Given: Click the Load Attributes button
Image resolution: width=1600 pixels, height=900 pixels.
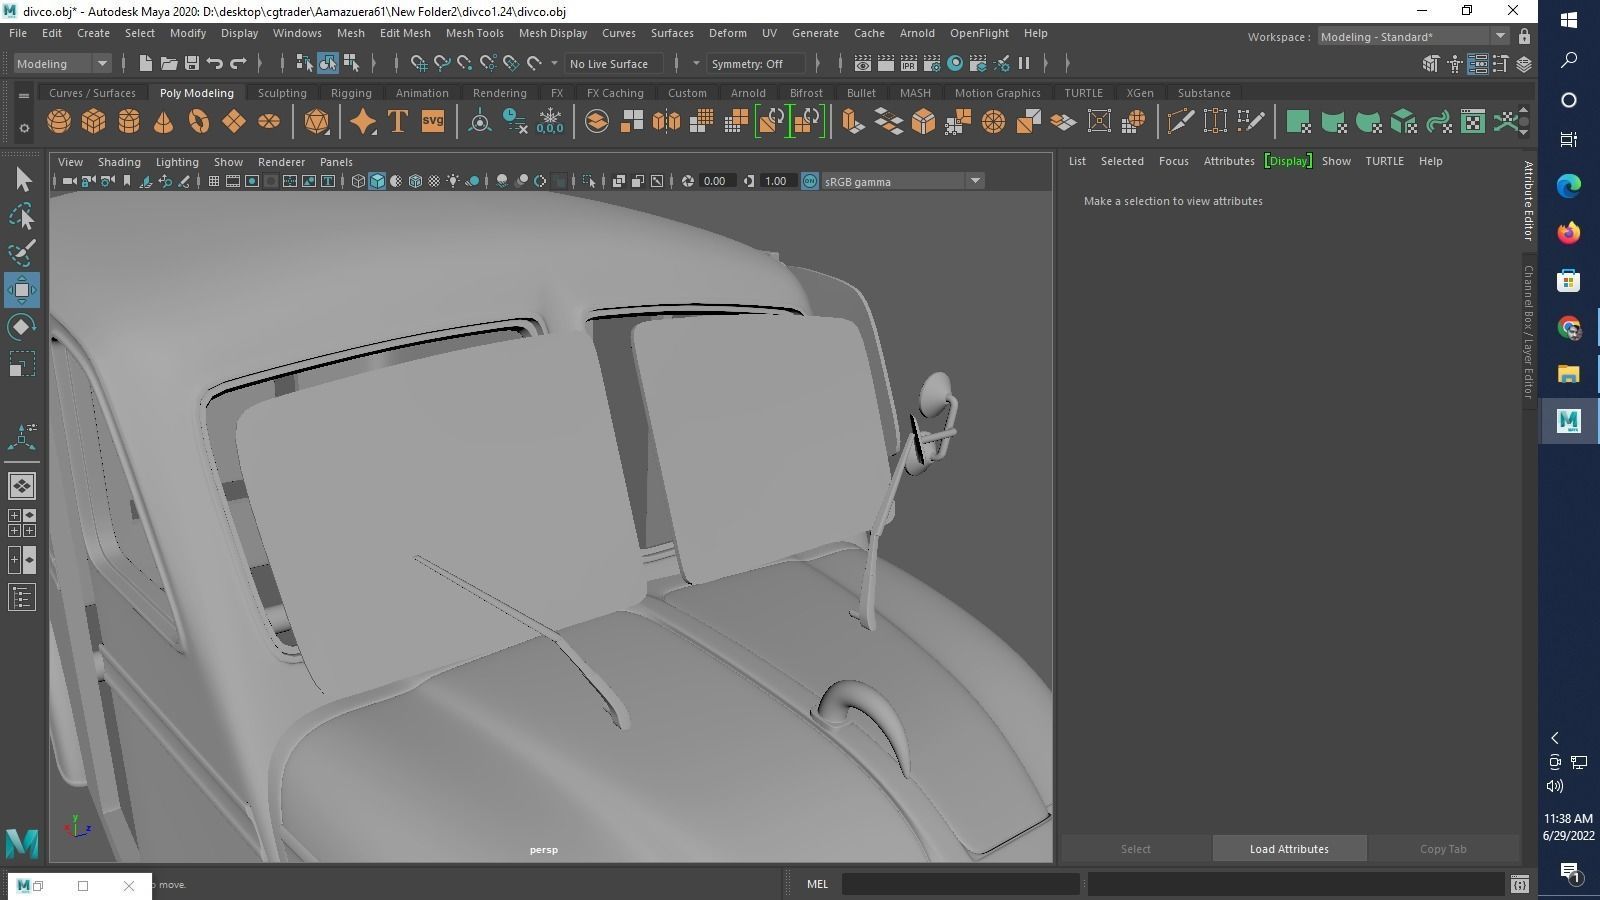Looking at the screenshot, I should pyautogui.click(x=1288, y=849).
